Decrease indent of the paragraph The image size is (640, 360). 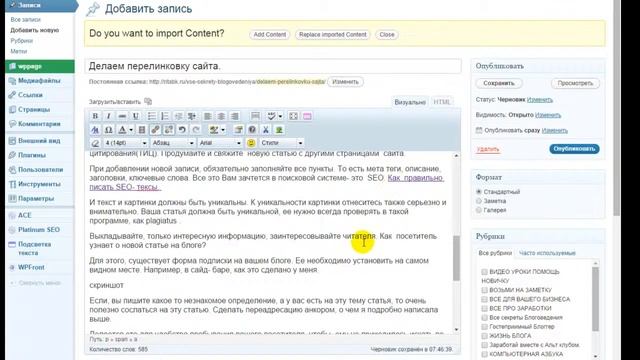178,116
